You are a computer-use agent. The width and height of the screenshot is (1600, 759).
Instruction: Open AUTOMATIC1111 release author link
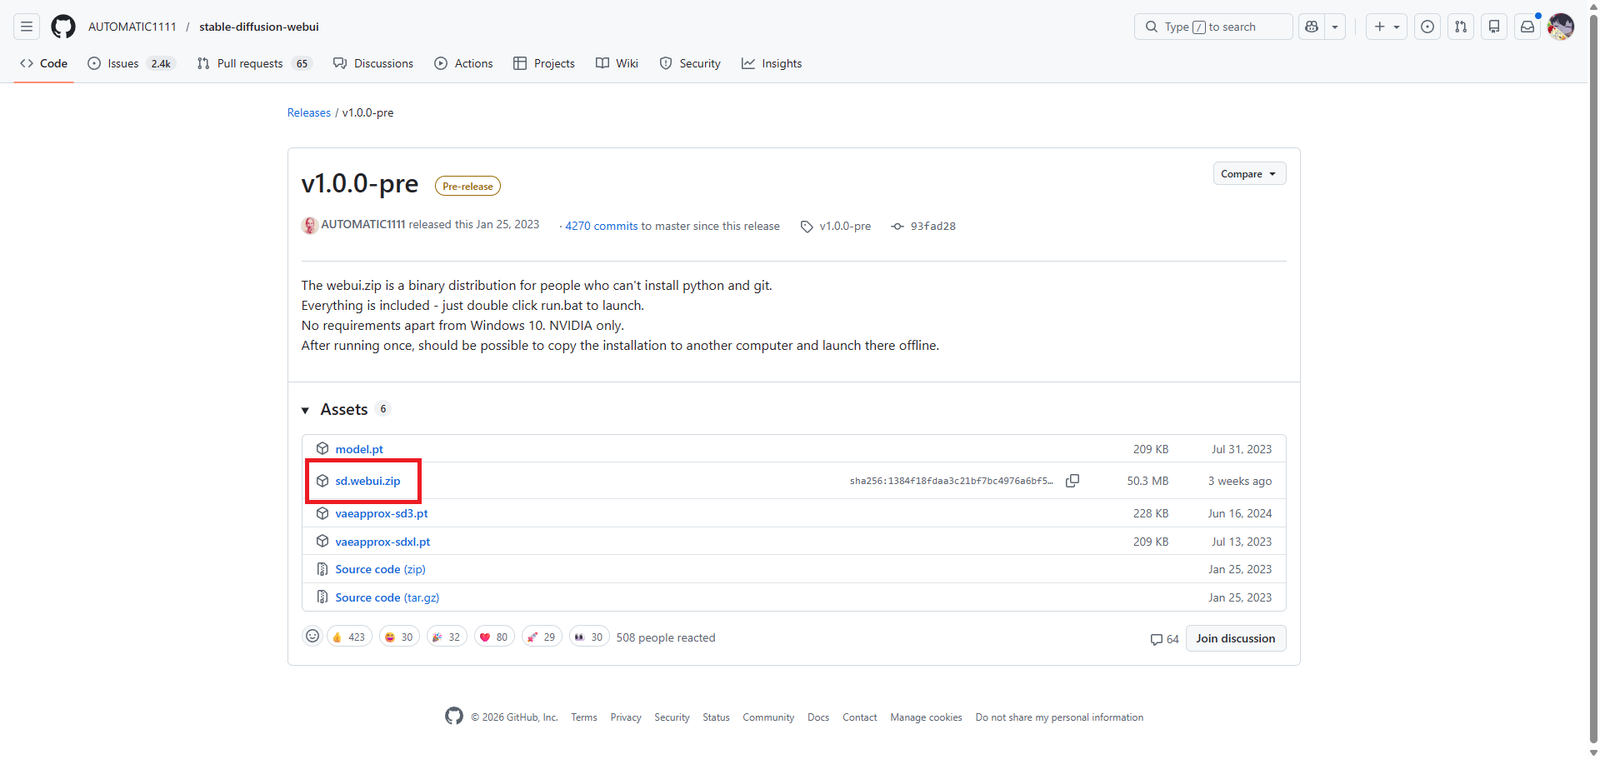363,225
